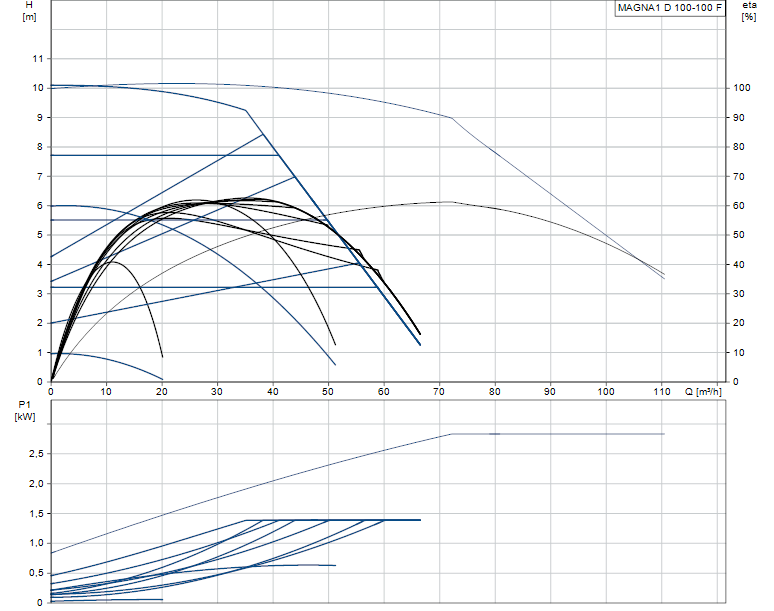The width and height of the screenshot is (774, 611).
Task: Click the 50 tick on the Q axis
Action: click(x=328, y=391)
